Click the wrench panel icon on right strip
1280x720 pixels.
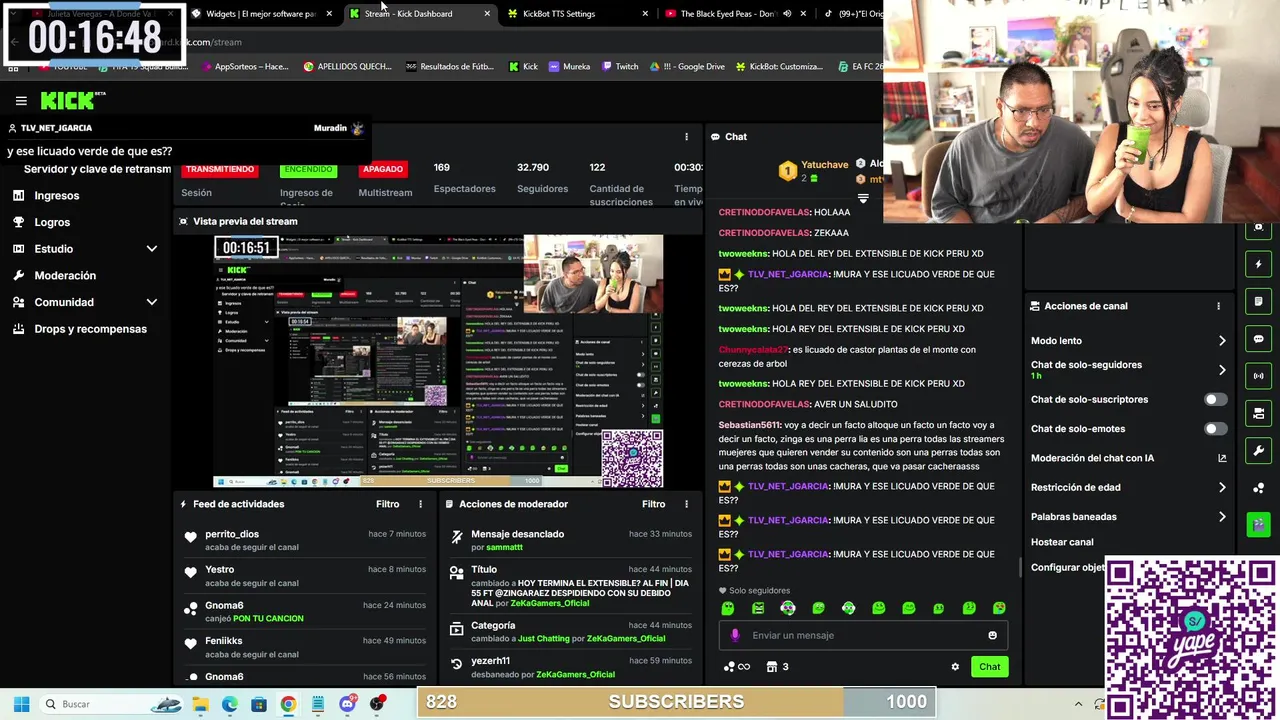coord(1259,451)
